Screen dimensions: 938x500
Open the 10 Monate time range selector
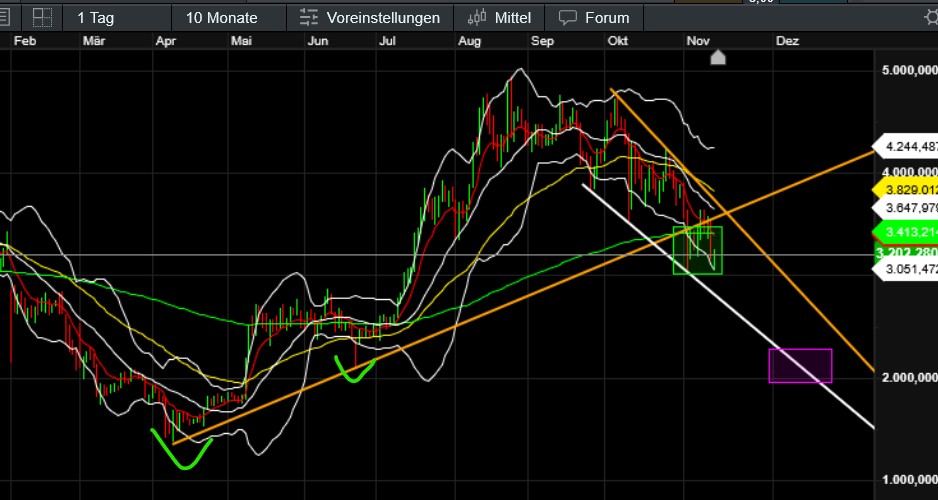coord(221,18)
